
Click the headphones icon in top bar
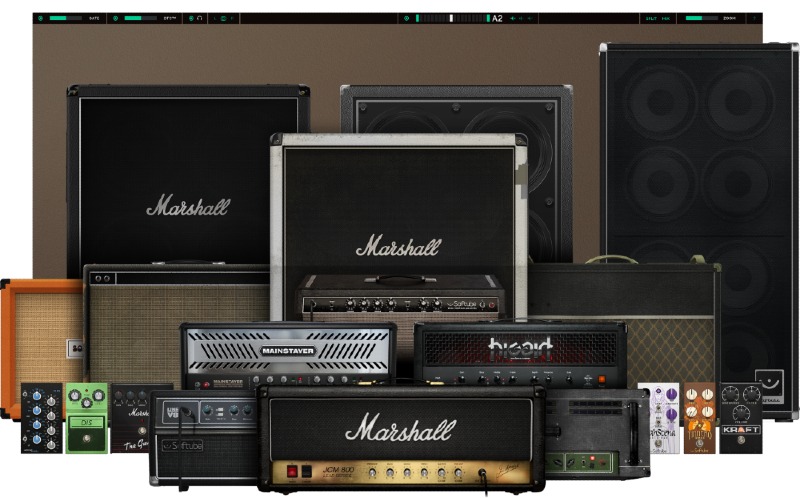click(200, 18)
